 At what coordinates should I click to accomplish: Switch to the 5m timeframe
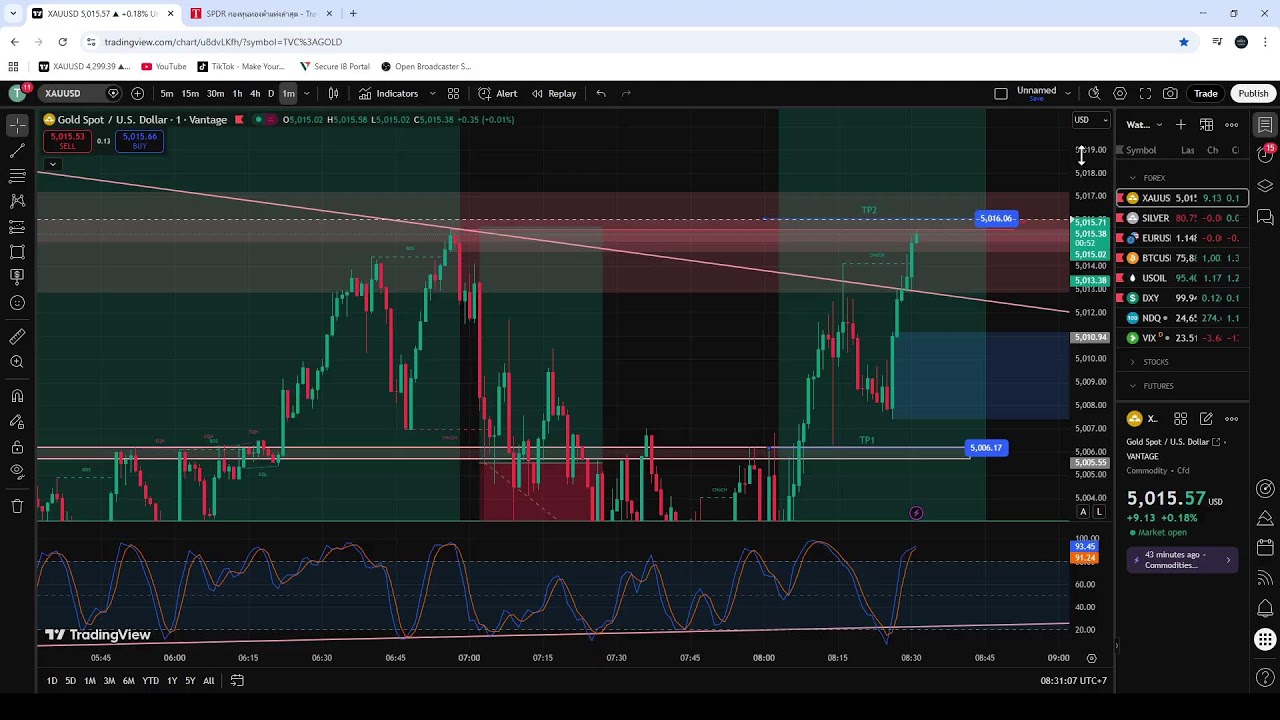[167, 93]
